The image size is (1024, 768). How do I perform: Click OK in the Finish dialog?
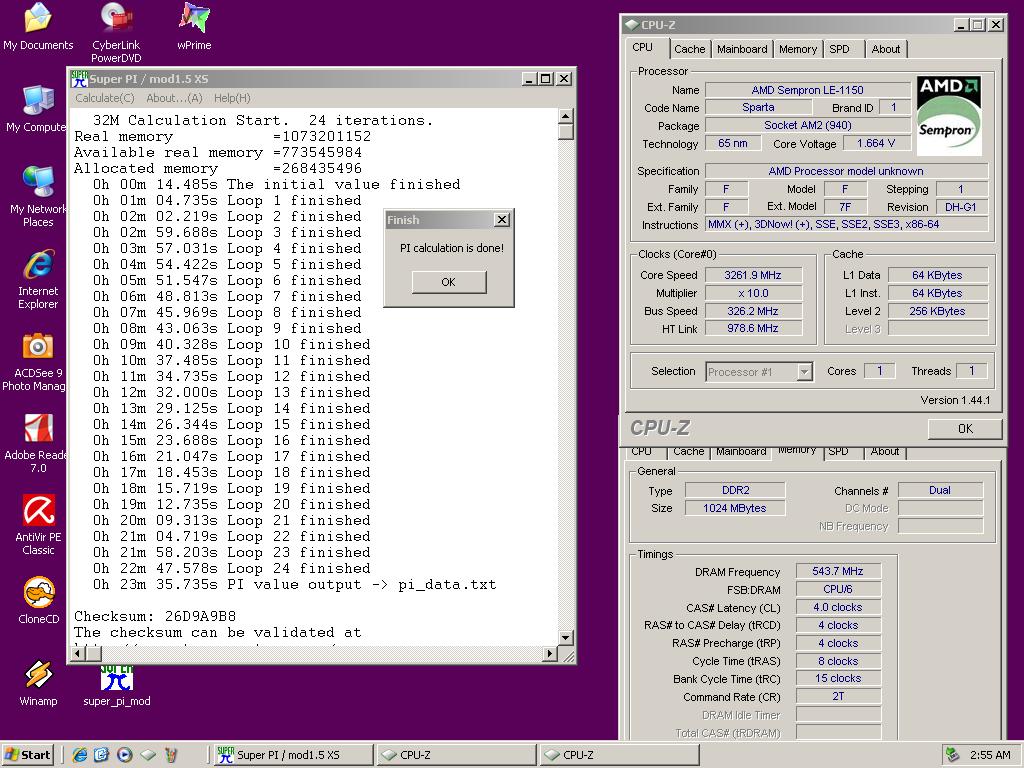449,282
